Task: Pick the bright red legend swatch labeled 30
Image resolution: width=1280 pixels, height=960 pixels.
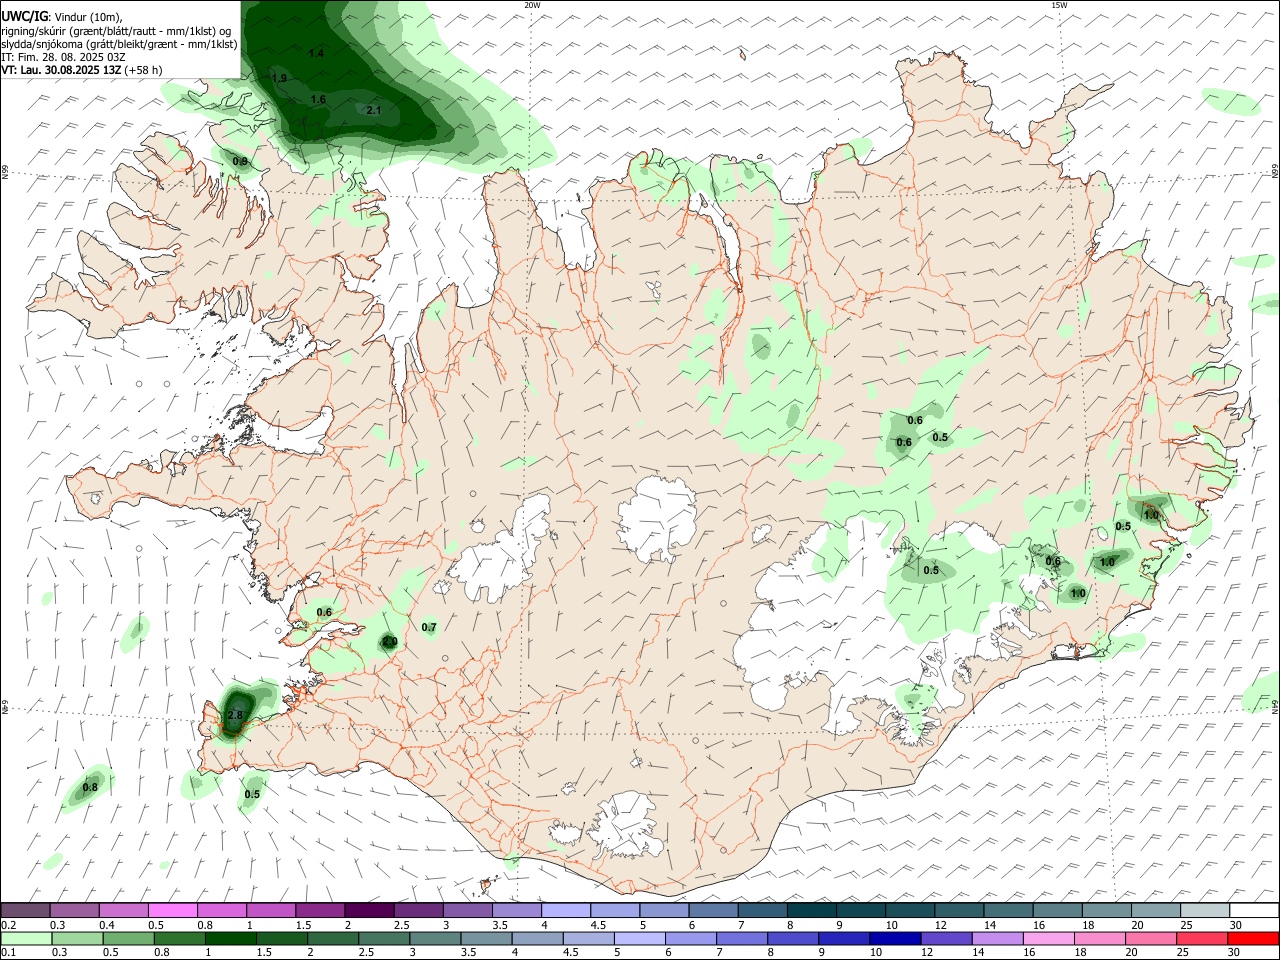Action: coord(1253,938)
